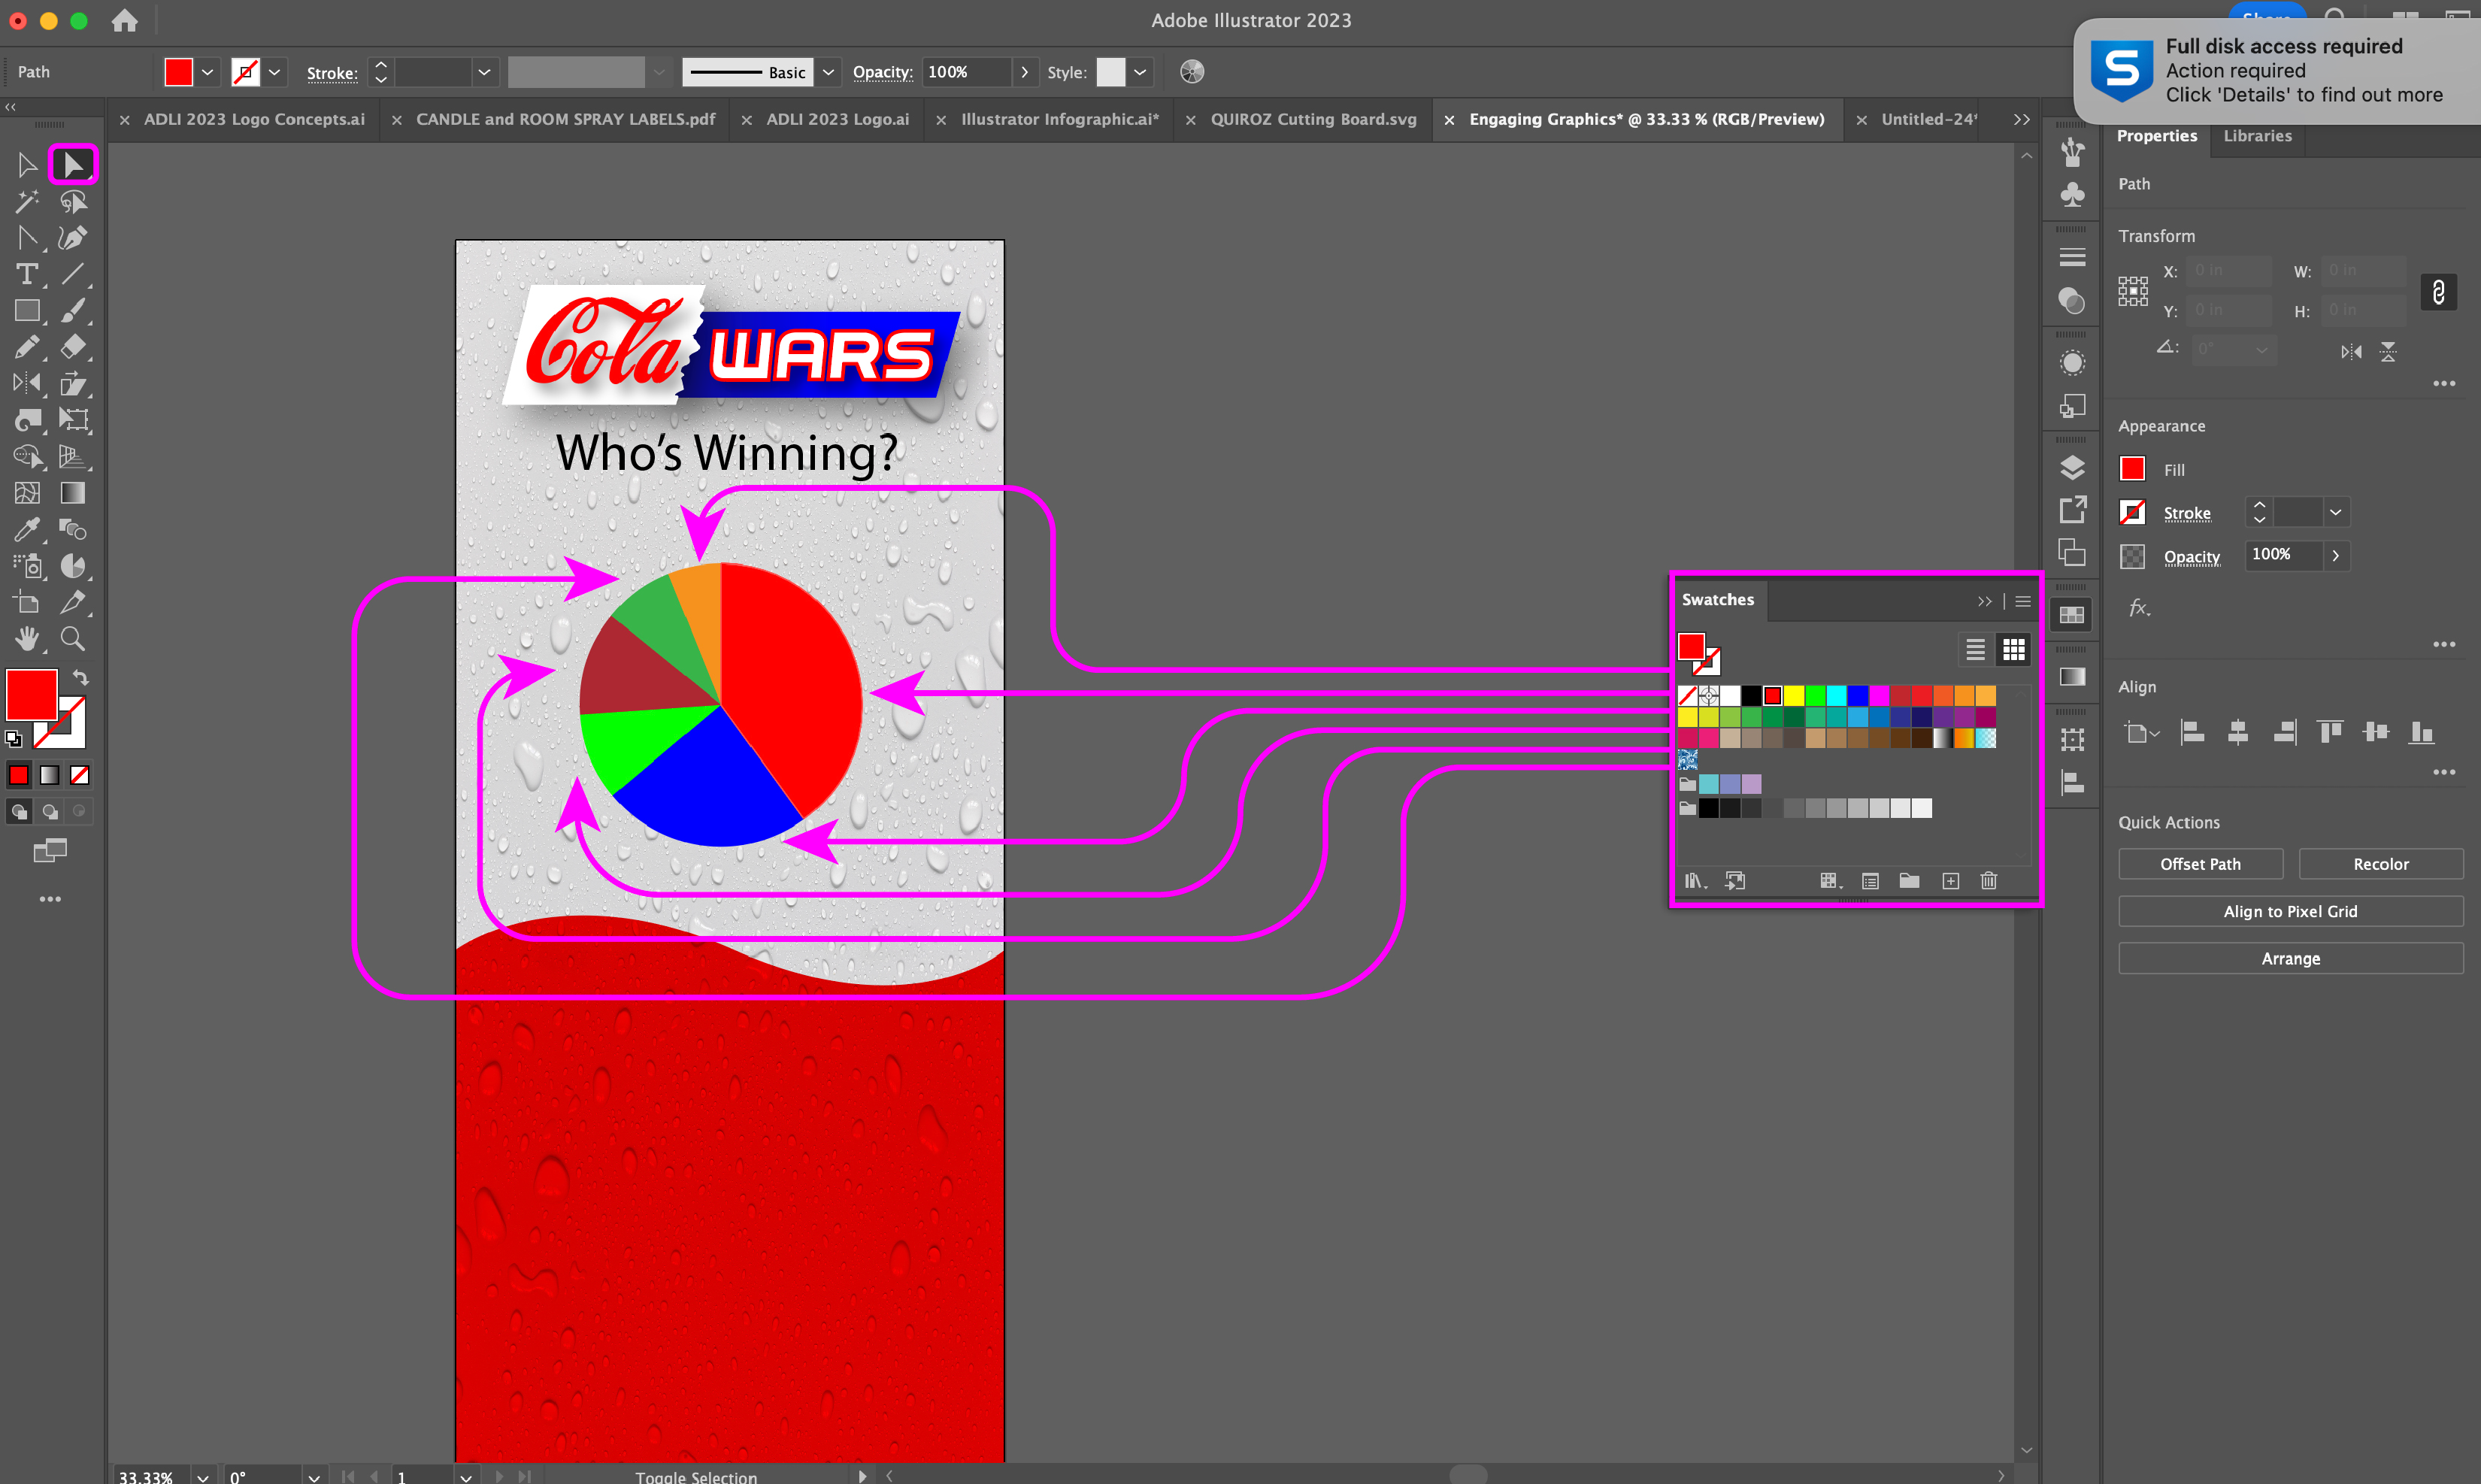This screenshot has height=1484, width=2481.
Task: Click the New Swatch icon in Swatches panel
Action: point(1950,880)
